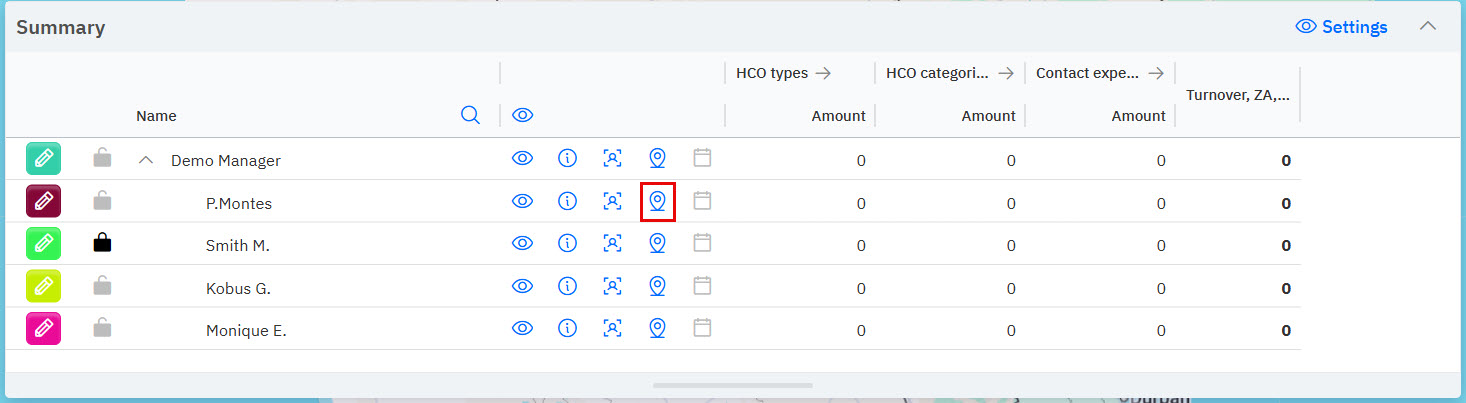
Task: Open info icon for Demo Manager
Action: click(567, 159)
